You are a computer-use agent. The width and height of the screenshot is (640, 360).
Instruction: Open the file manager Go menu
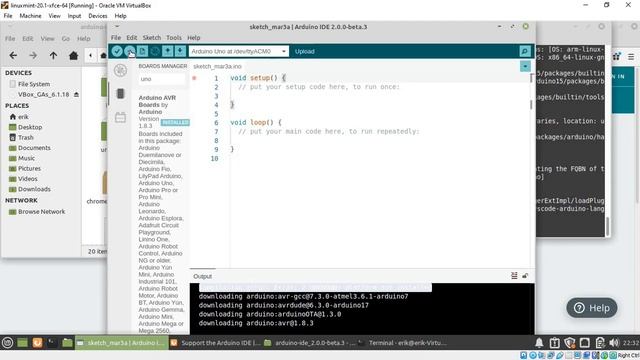tap(66, 38)
